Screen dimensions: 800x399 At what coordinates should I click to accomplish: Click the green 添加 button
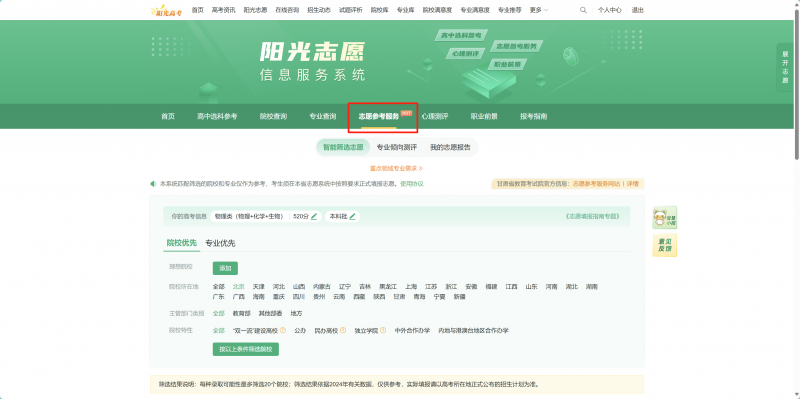point(225,268)
